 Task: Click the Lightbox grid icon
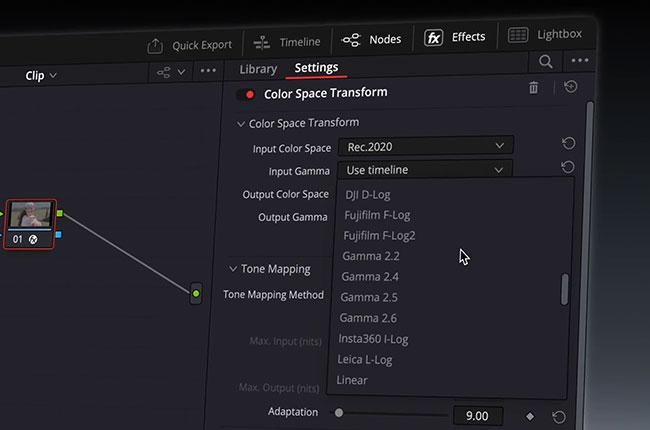[x=518, y=35]
